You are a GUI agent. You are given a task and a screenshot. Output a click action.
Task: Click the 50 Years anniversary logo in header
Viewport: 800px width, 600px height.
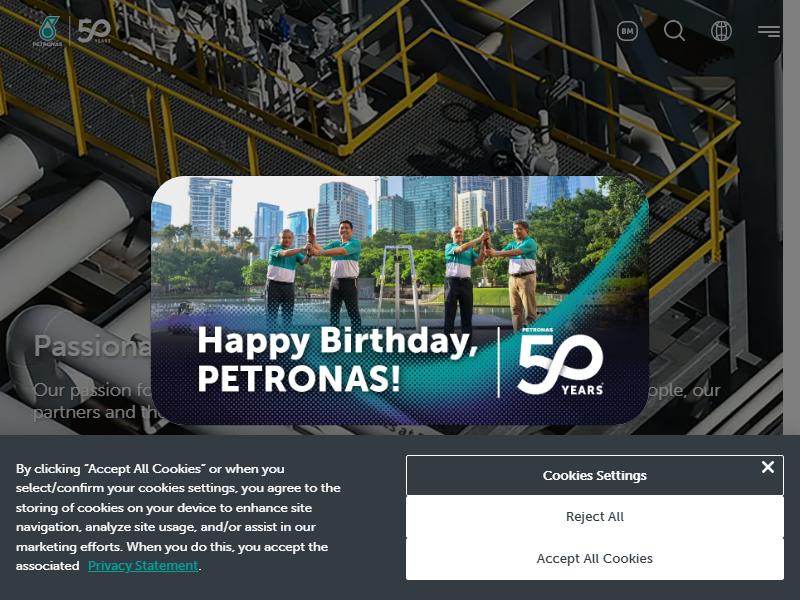point(94,31)
